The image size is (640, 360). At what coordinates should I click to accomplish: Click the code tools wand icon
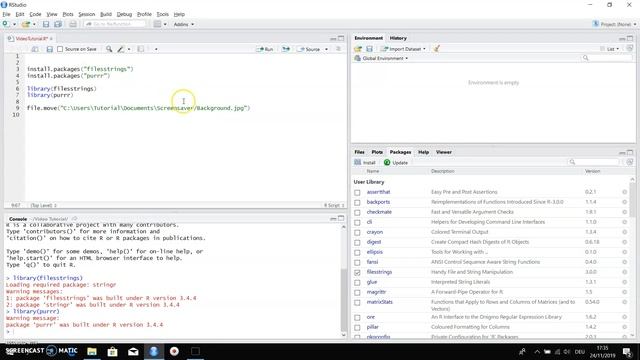(x=121, y=49)
